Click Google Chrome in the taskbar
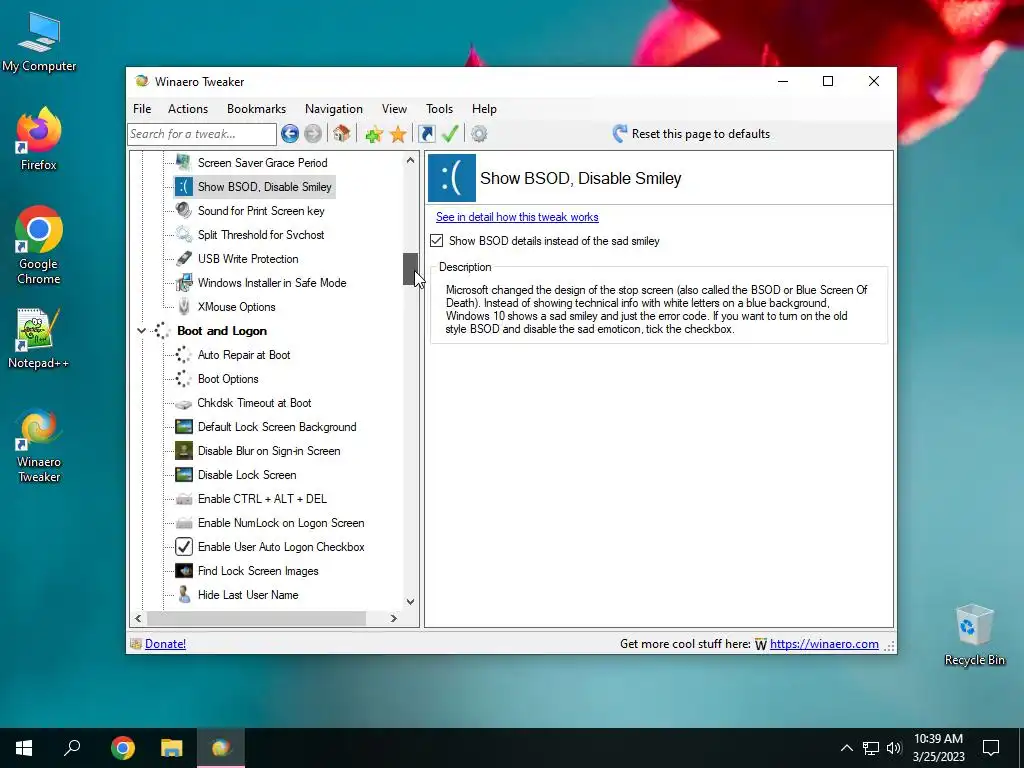 point(123,748)
